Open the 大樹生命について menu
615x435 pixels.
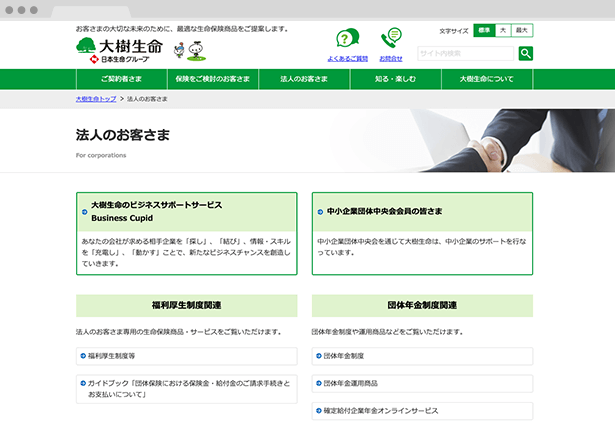click(487, 79)
